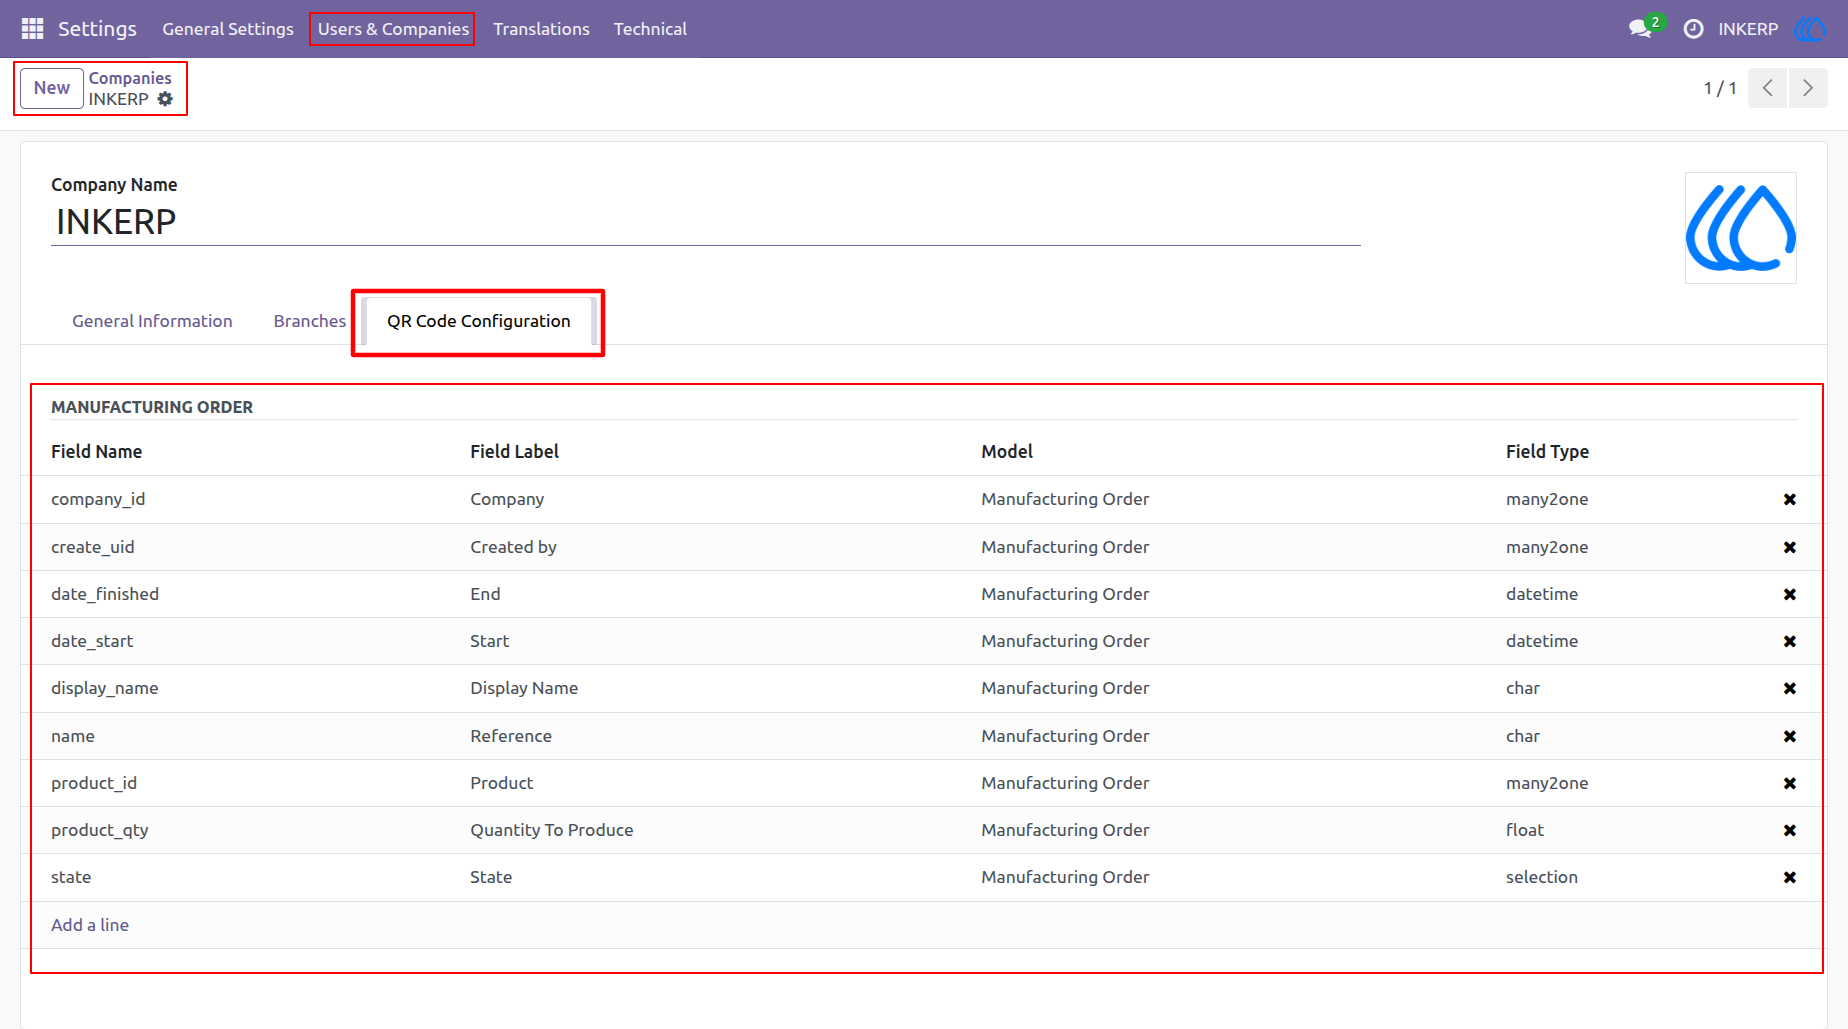
Task: Click the New button
Action: 52,88
